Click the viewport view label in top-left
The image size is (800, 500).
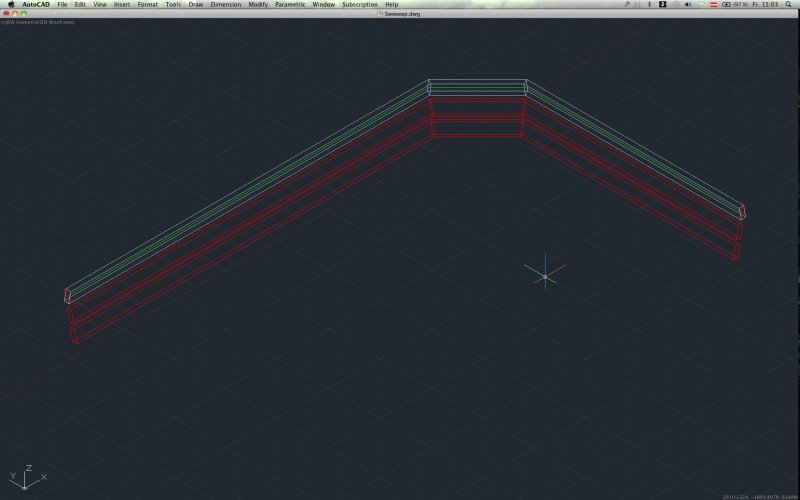tap(38, 22)
